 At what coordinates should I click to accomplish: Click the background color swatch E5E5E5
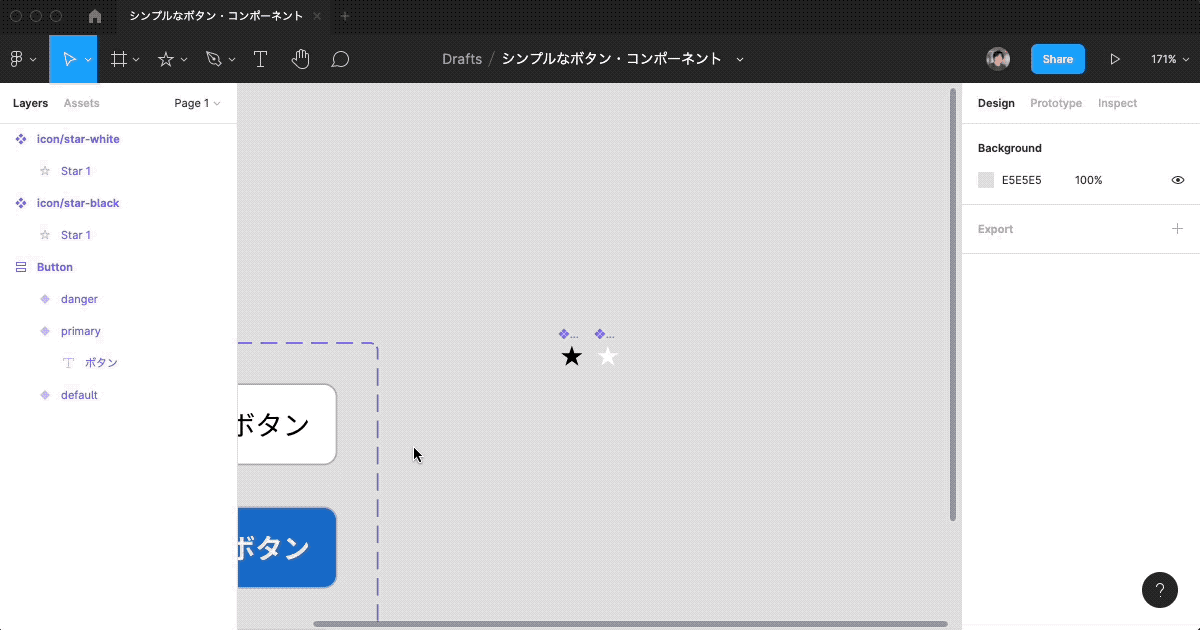pos(986,180)
